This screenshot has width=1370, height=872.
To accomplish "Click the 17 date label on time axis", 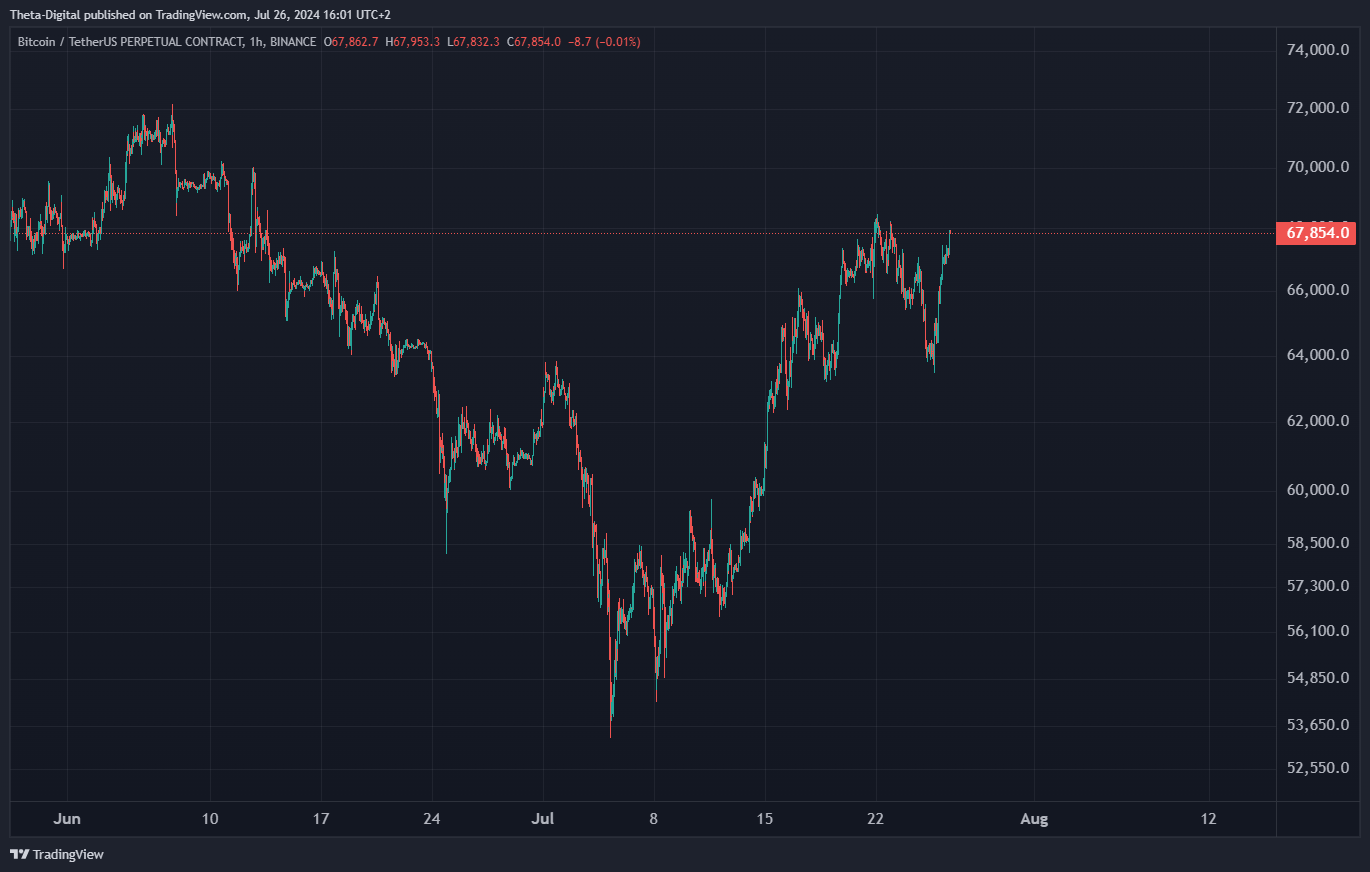I will coord(321,819).
